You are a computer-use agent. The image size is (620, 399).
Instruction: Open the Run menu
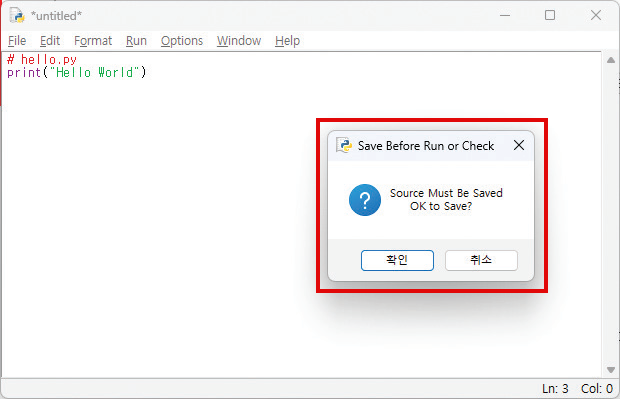[136, 41]
